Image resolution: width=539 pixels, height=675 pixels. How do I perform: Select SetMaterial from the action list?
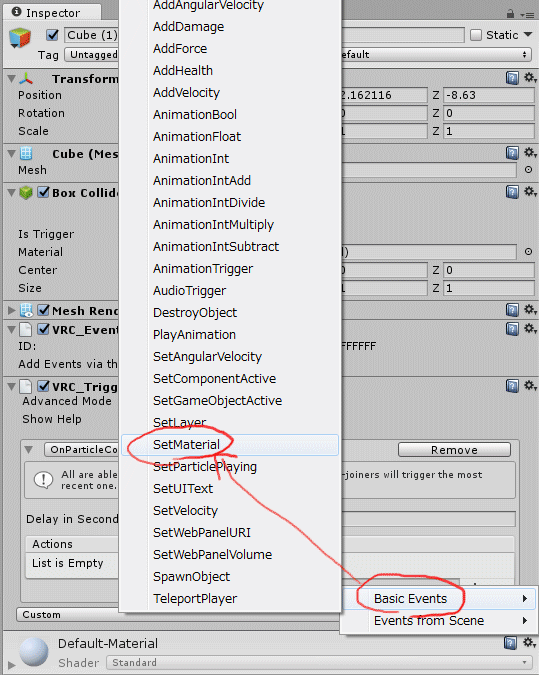pyautogui.click(x=230, y=445)
